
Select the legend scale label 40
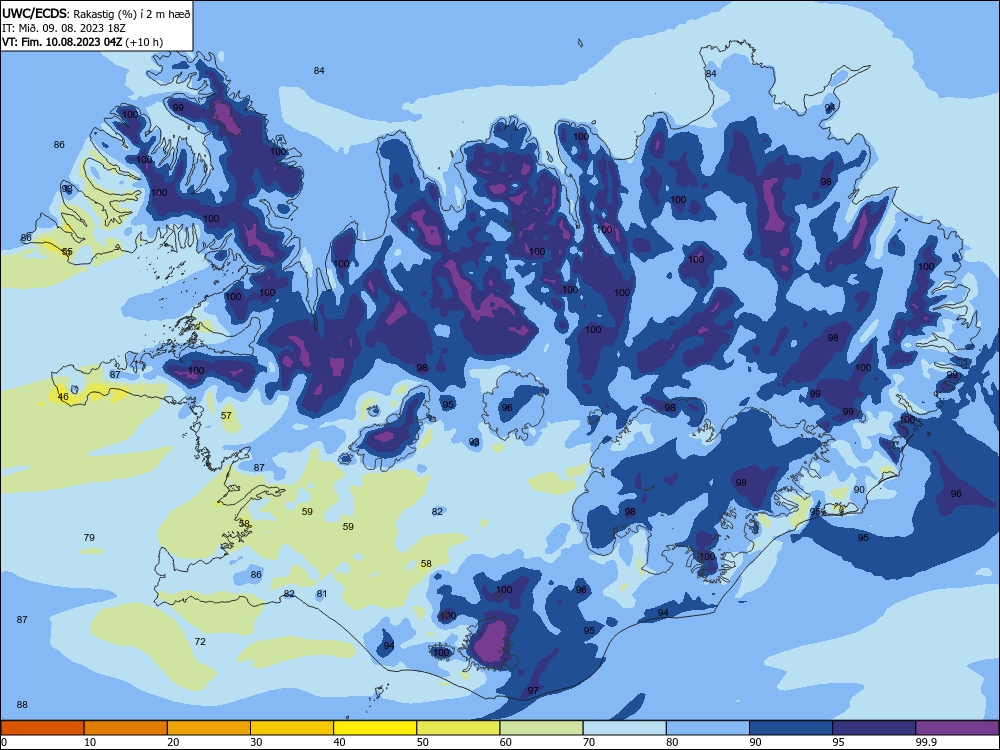click(339, 742)
